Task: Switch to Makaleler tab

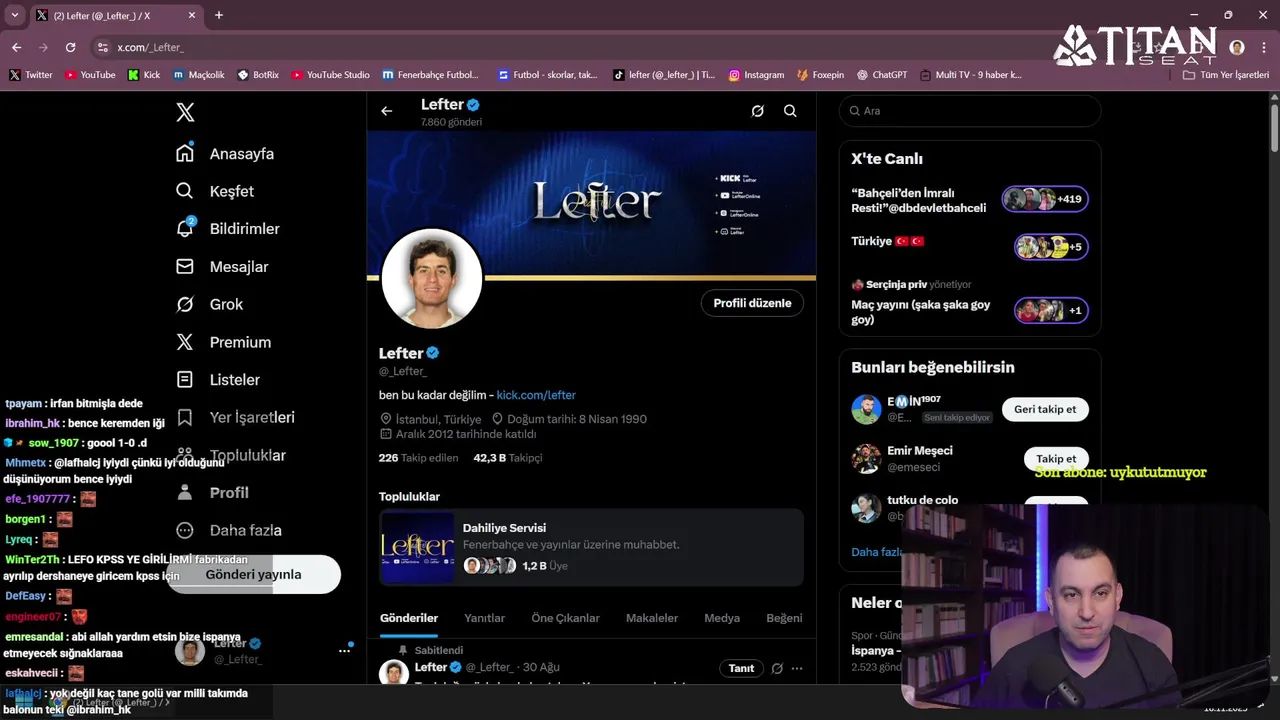Action: [x=652, y=618]
